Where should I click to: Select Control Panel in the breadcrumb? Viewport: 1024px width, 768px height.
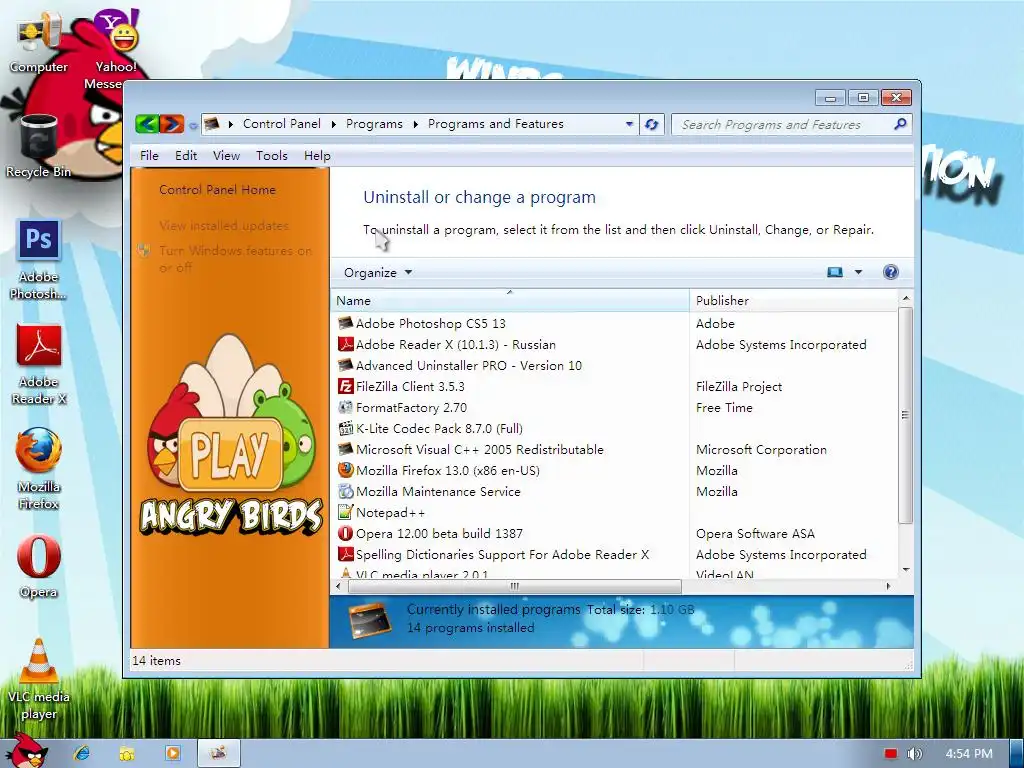(281, 124)
